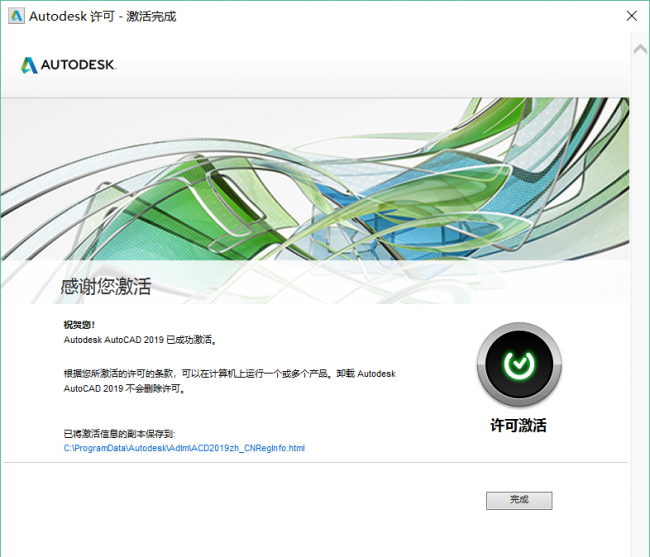The height and width of the screenshot is (557, 650).
Task: Click the 完成 button
Action: click(x=519, y=500)
